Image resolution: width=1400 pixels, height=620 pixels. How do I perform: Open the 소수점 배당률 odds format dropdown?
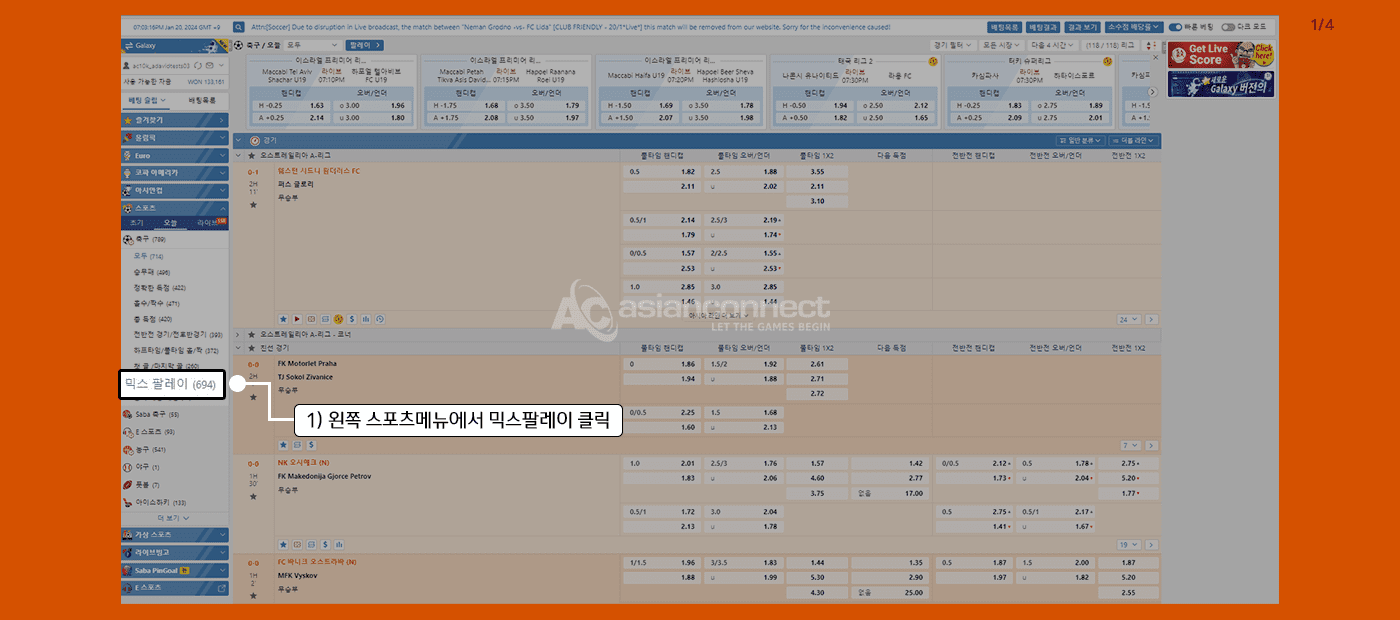tap(1135, 27)
